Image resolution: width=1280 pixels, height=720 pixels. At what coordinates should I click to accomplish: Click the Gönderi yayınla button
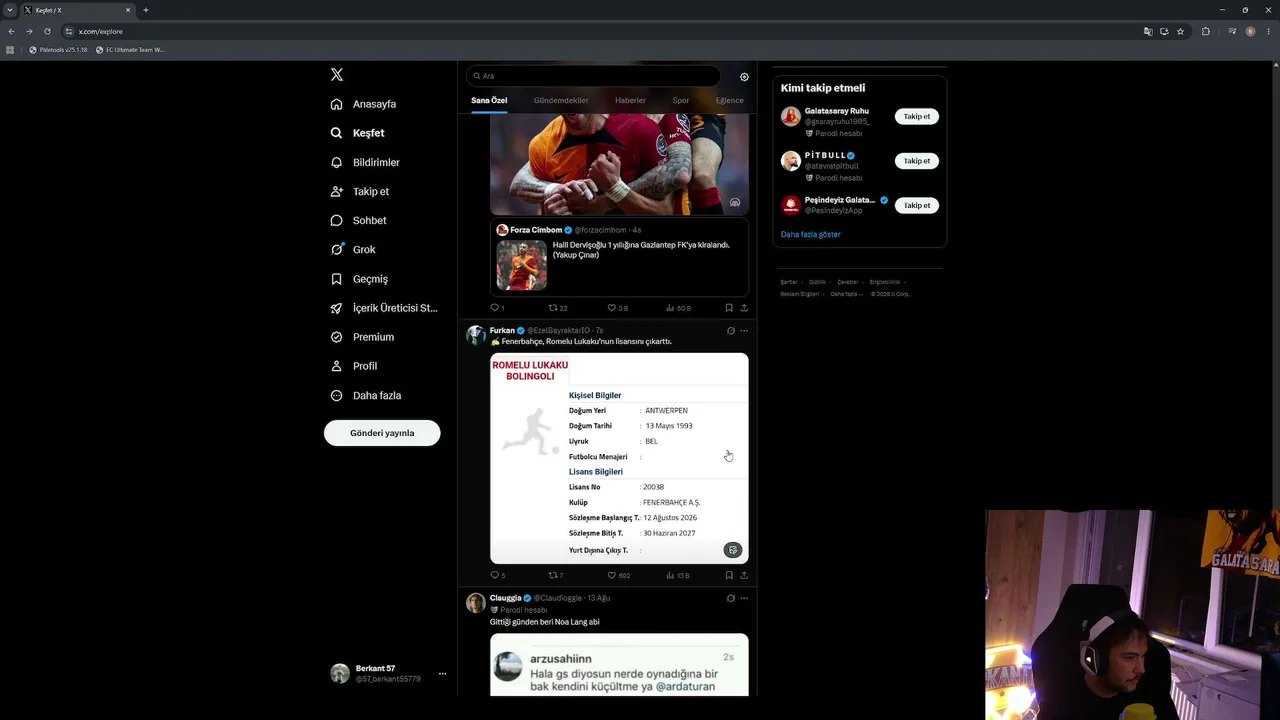pyautogui.click(x=382, y=433)
